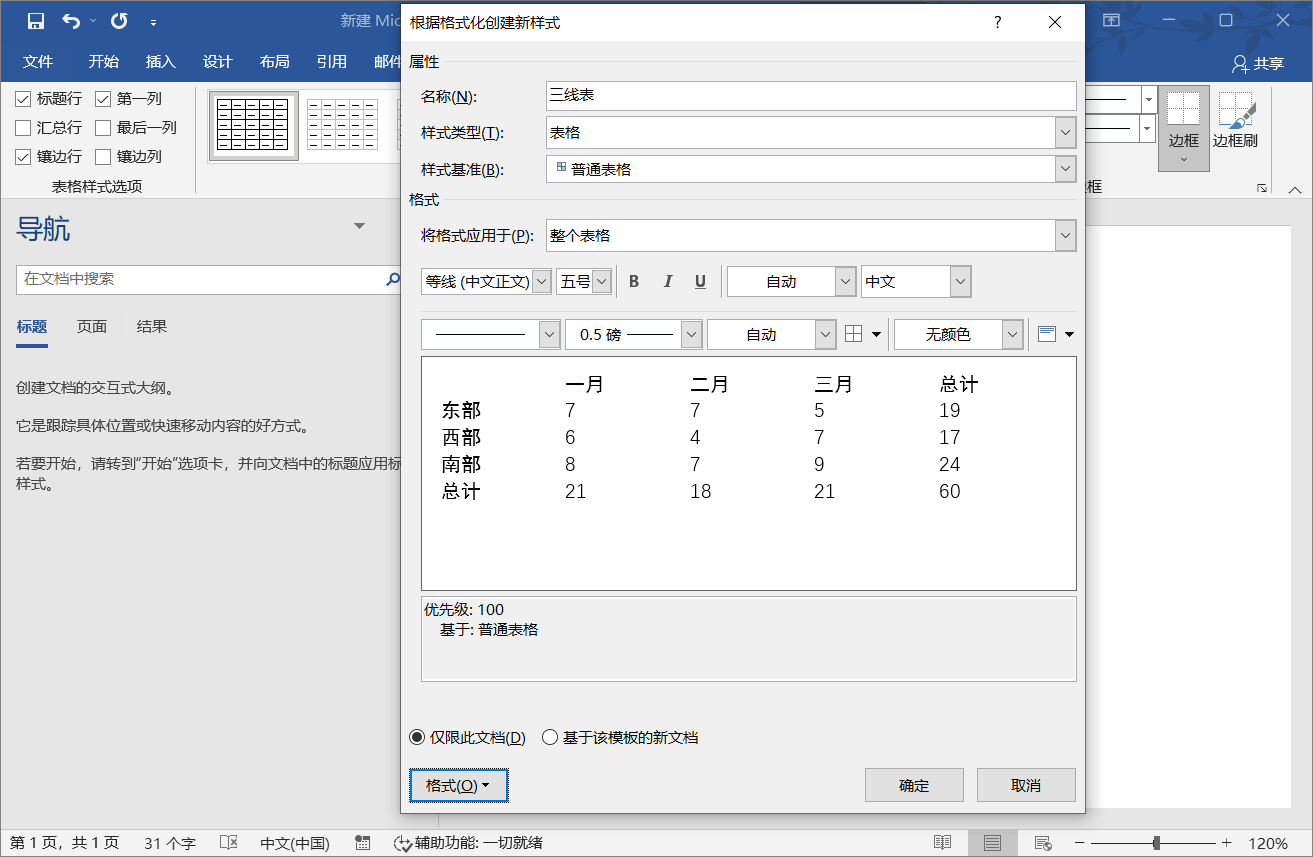Click the Bold button in the style dialog
The image size is (1313, 857).
(x=634, y=282)
